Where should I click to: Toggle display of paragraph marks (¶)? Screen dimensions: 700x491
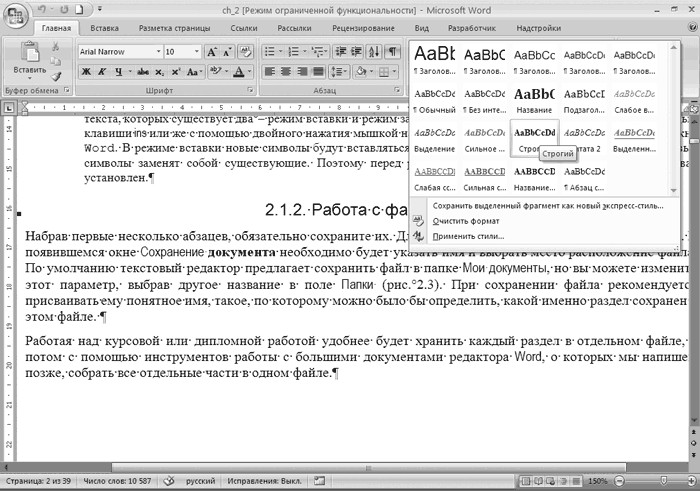390,51
